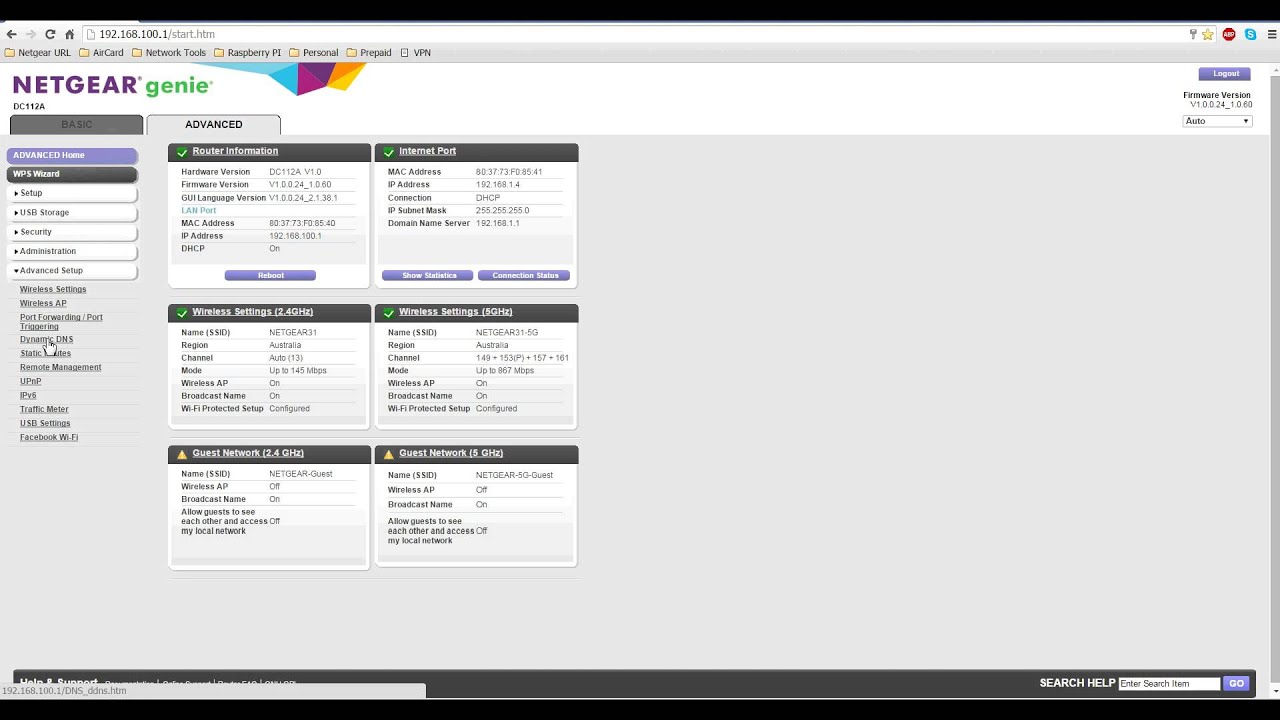Screen dimensions: 1280x720
Task: Open the Guest Network (5 GHz) heading link
Action: click(451, 453)
